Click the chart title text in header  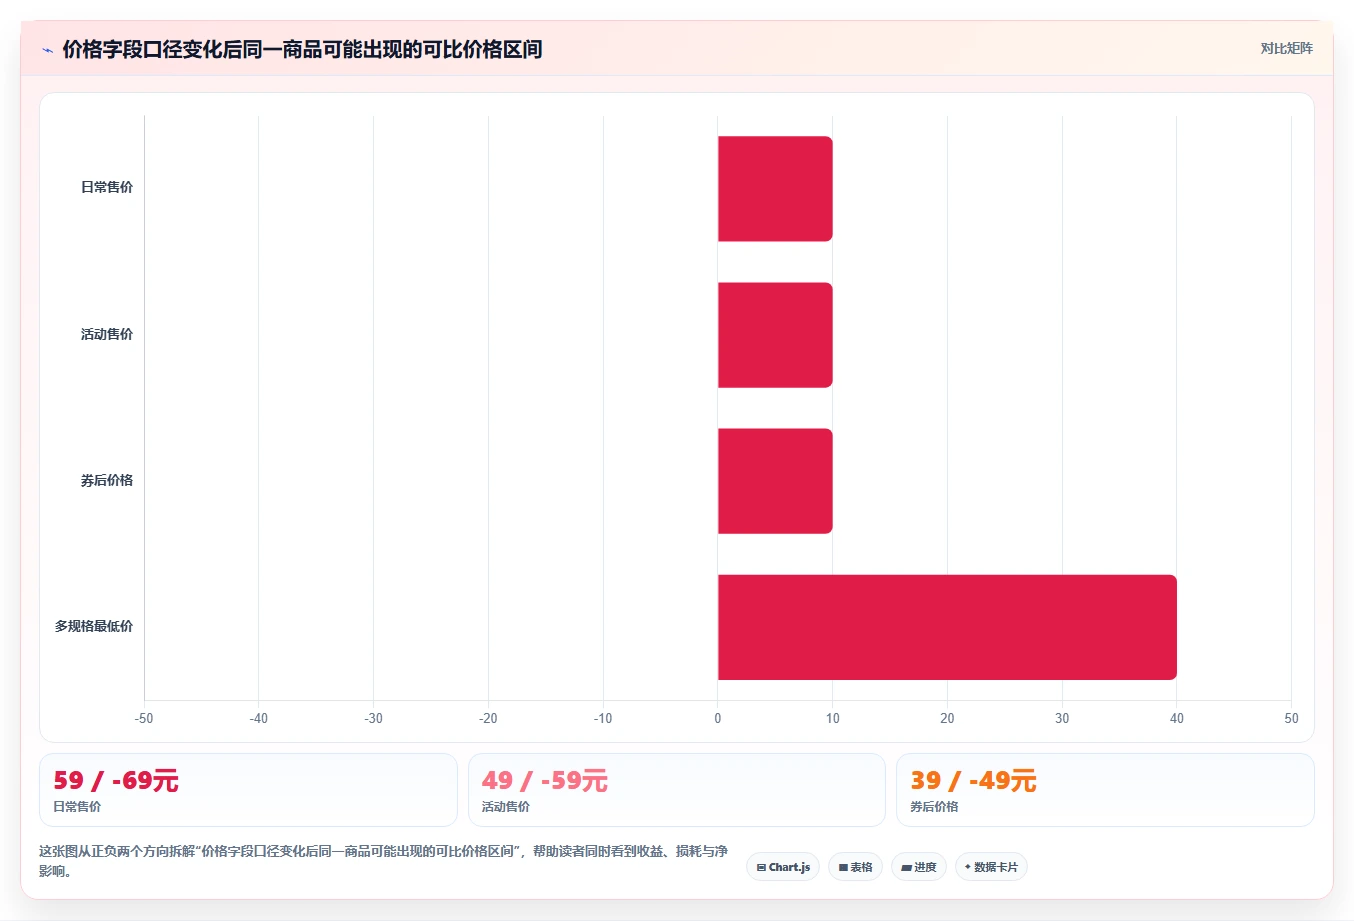point(302,49)
